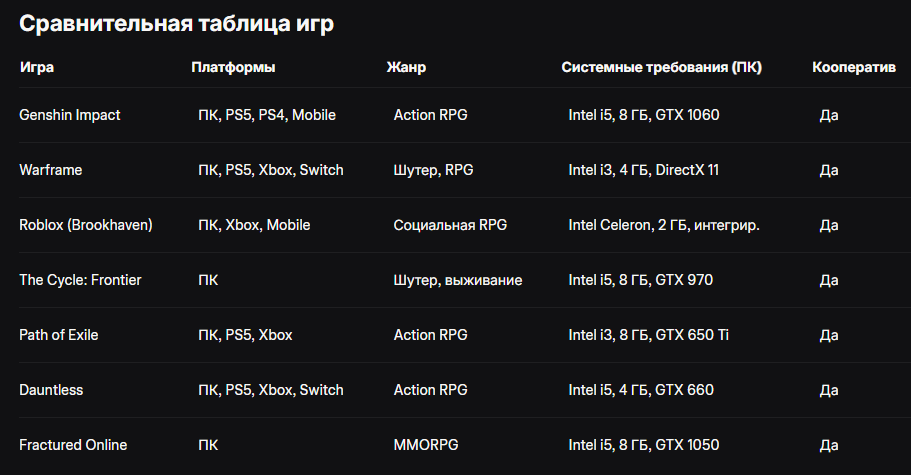The height and width of the screenshot is (475, 911).
Task: Select 'Intel i5, 8 ГБ, GTX 970' requirements
Action: (640, 280)
